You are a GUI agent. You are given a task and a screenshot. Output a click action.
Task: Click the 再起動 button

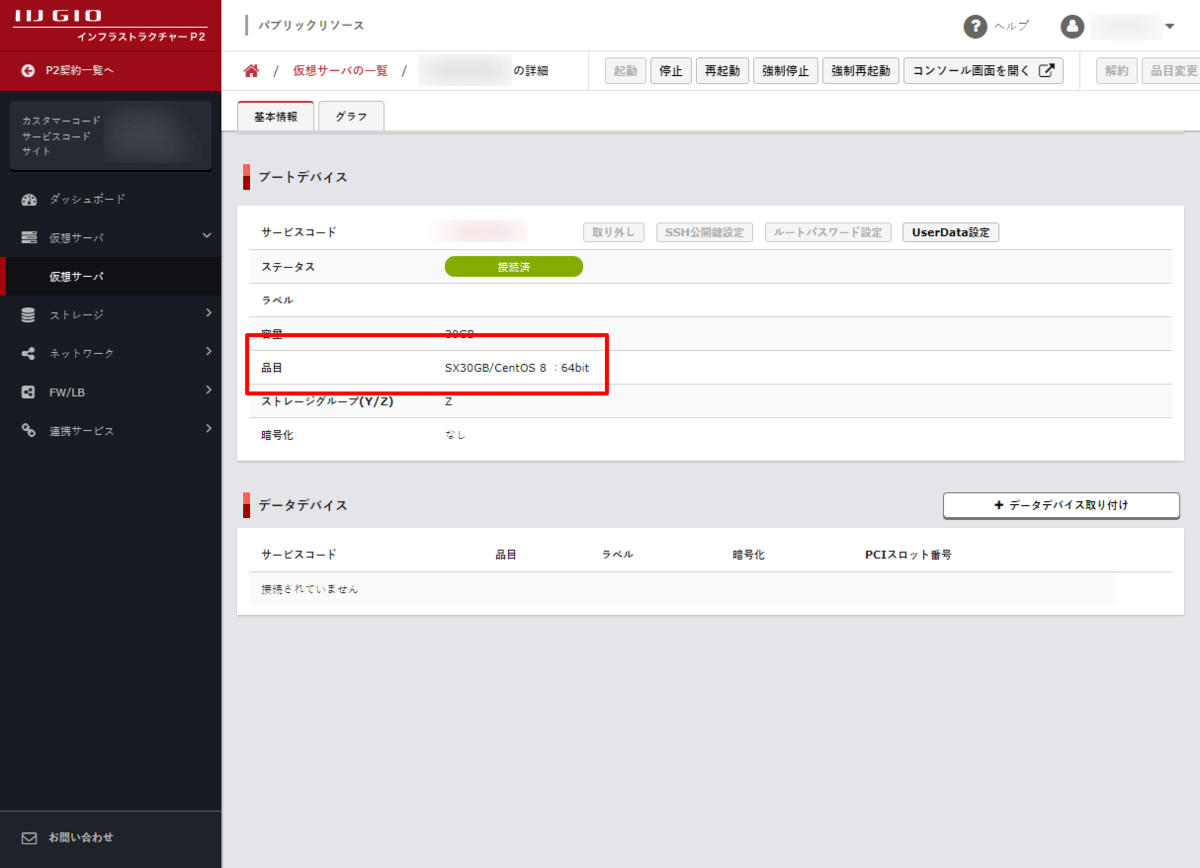722,71
